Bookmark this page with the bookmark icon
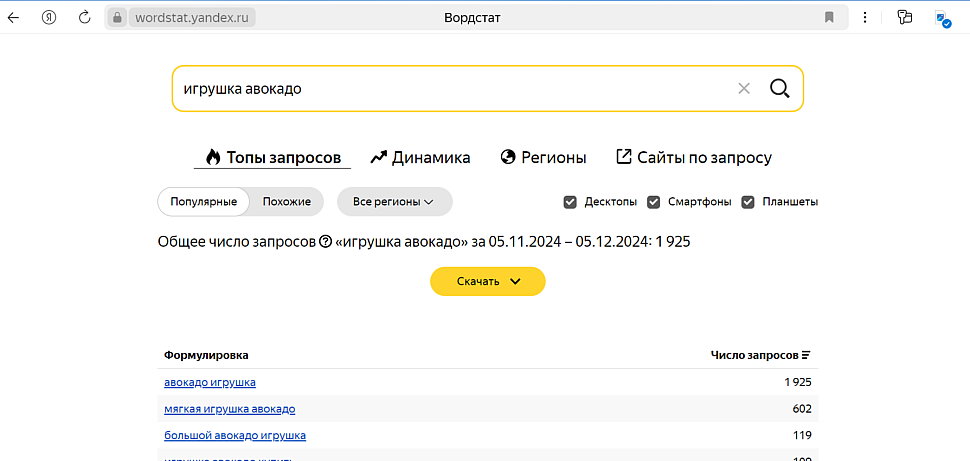This screenshot has width=970, height=461. click(x=829, y=17)
